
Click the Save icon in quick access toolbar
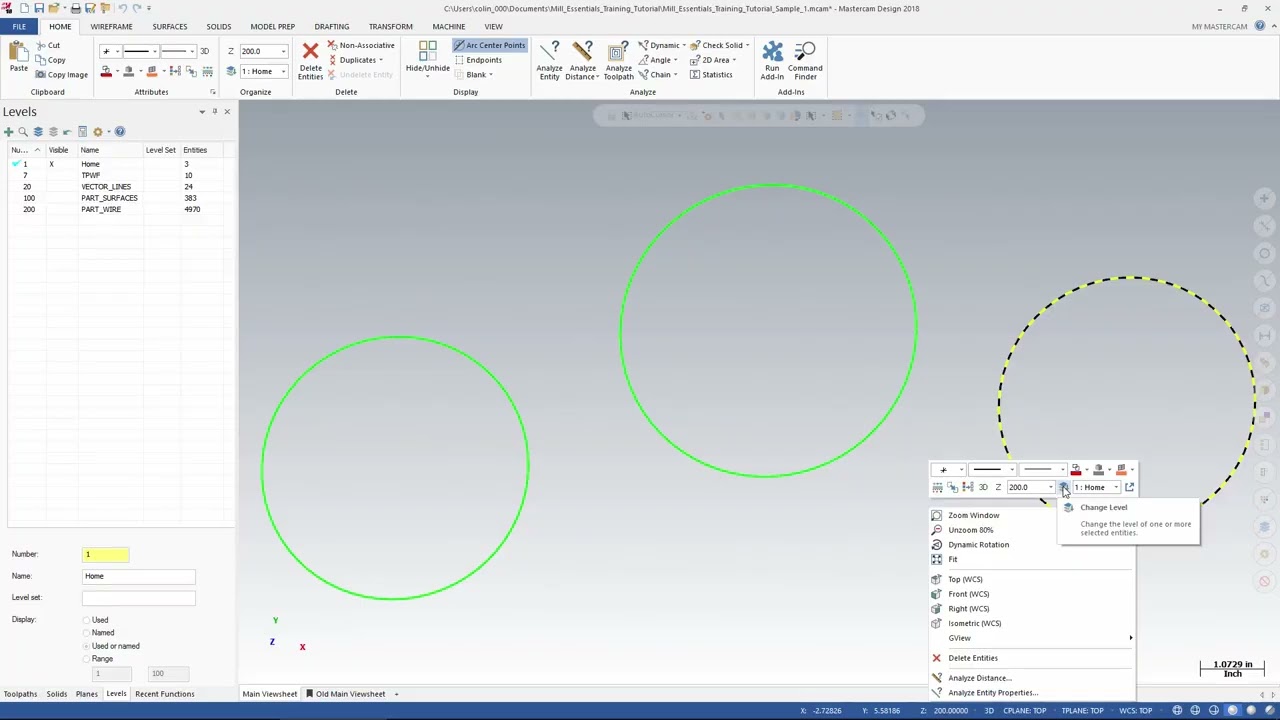[x=38, y=8]
